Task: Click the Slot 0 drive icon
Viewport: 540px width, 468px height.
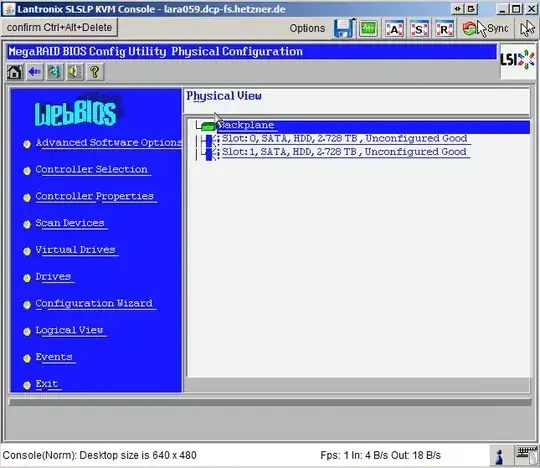Action: point(209,140)
